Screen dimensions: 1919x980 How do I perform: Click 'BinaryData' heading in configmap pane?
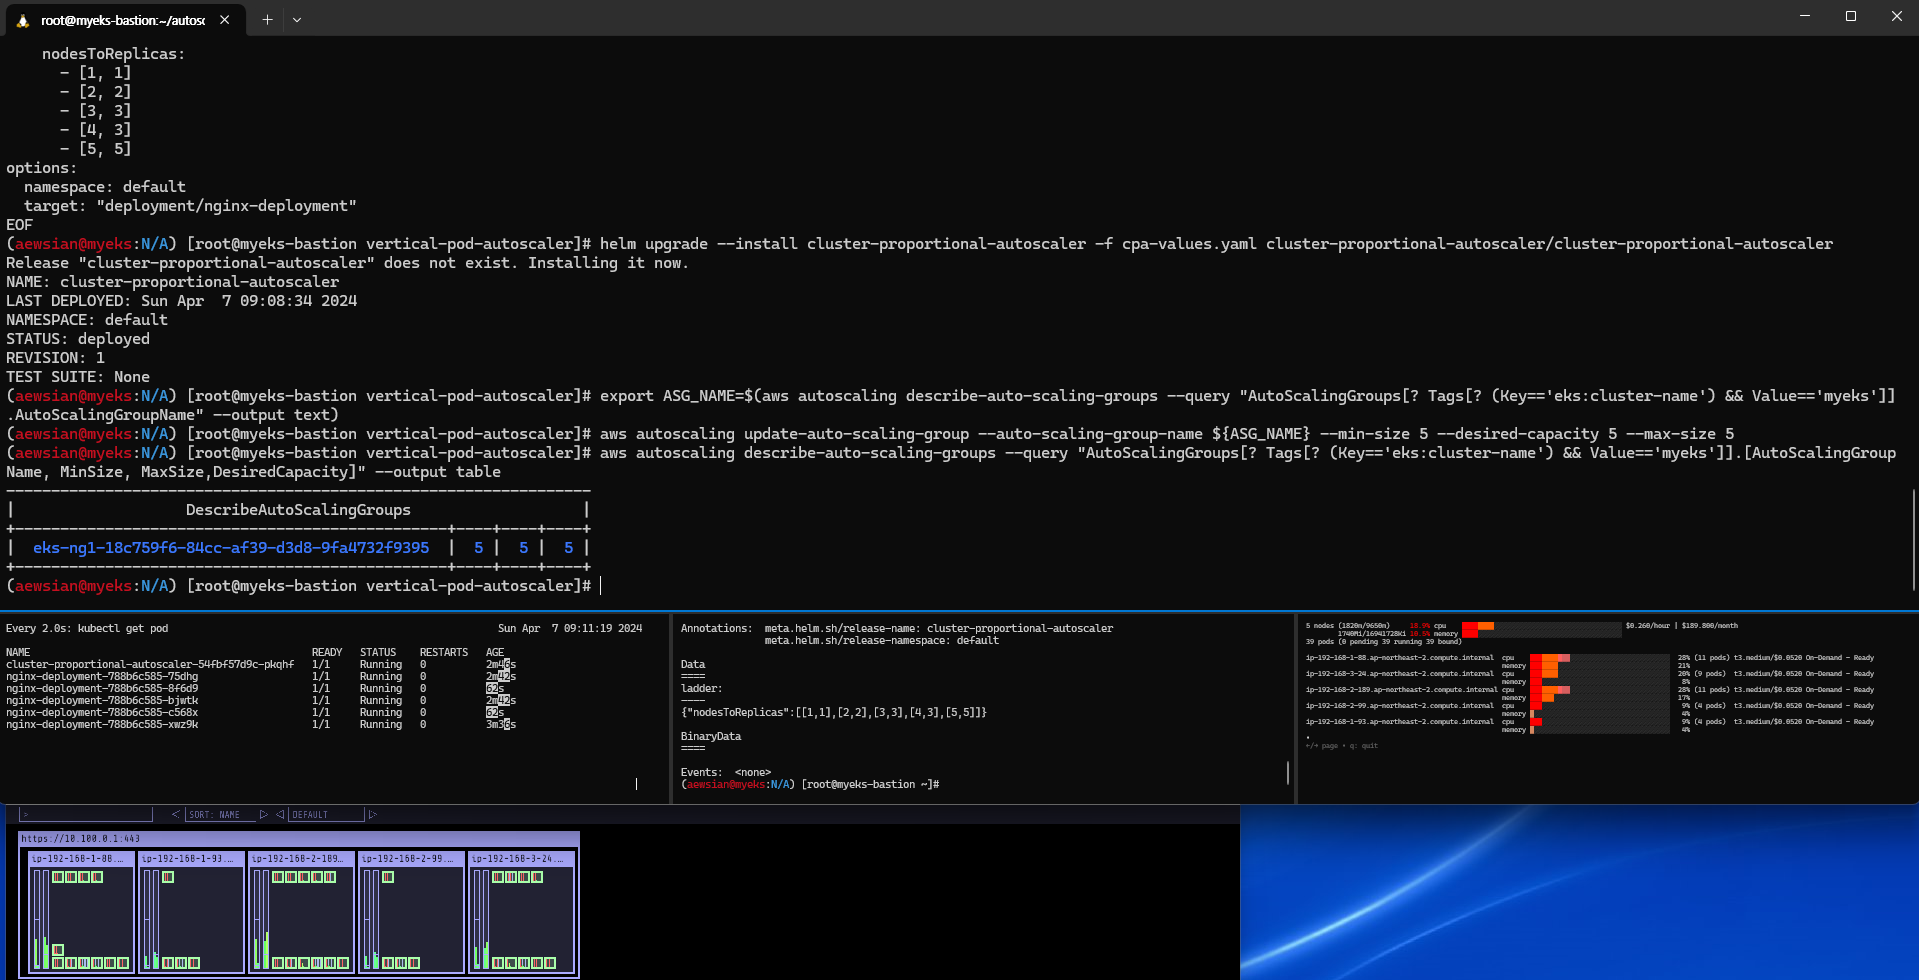(711, 737)
